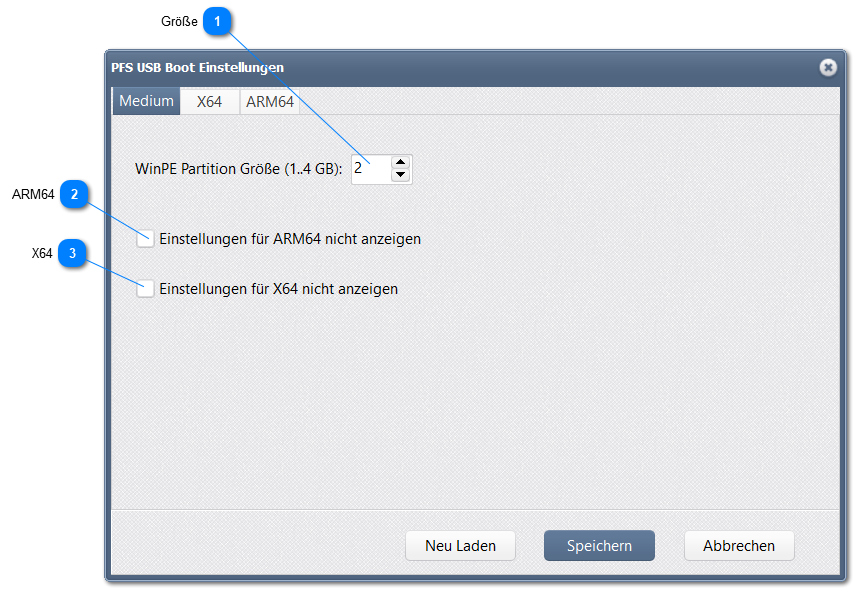Click the 'Größe' callout text above the dialog

point(179,21)
